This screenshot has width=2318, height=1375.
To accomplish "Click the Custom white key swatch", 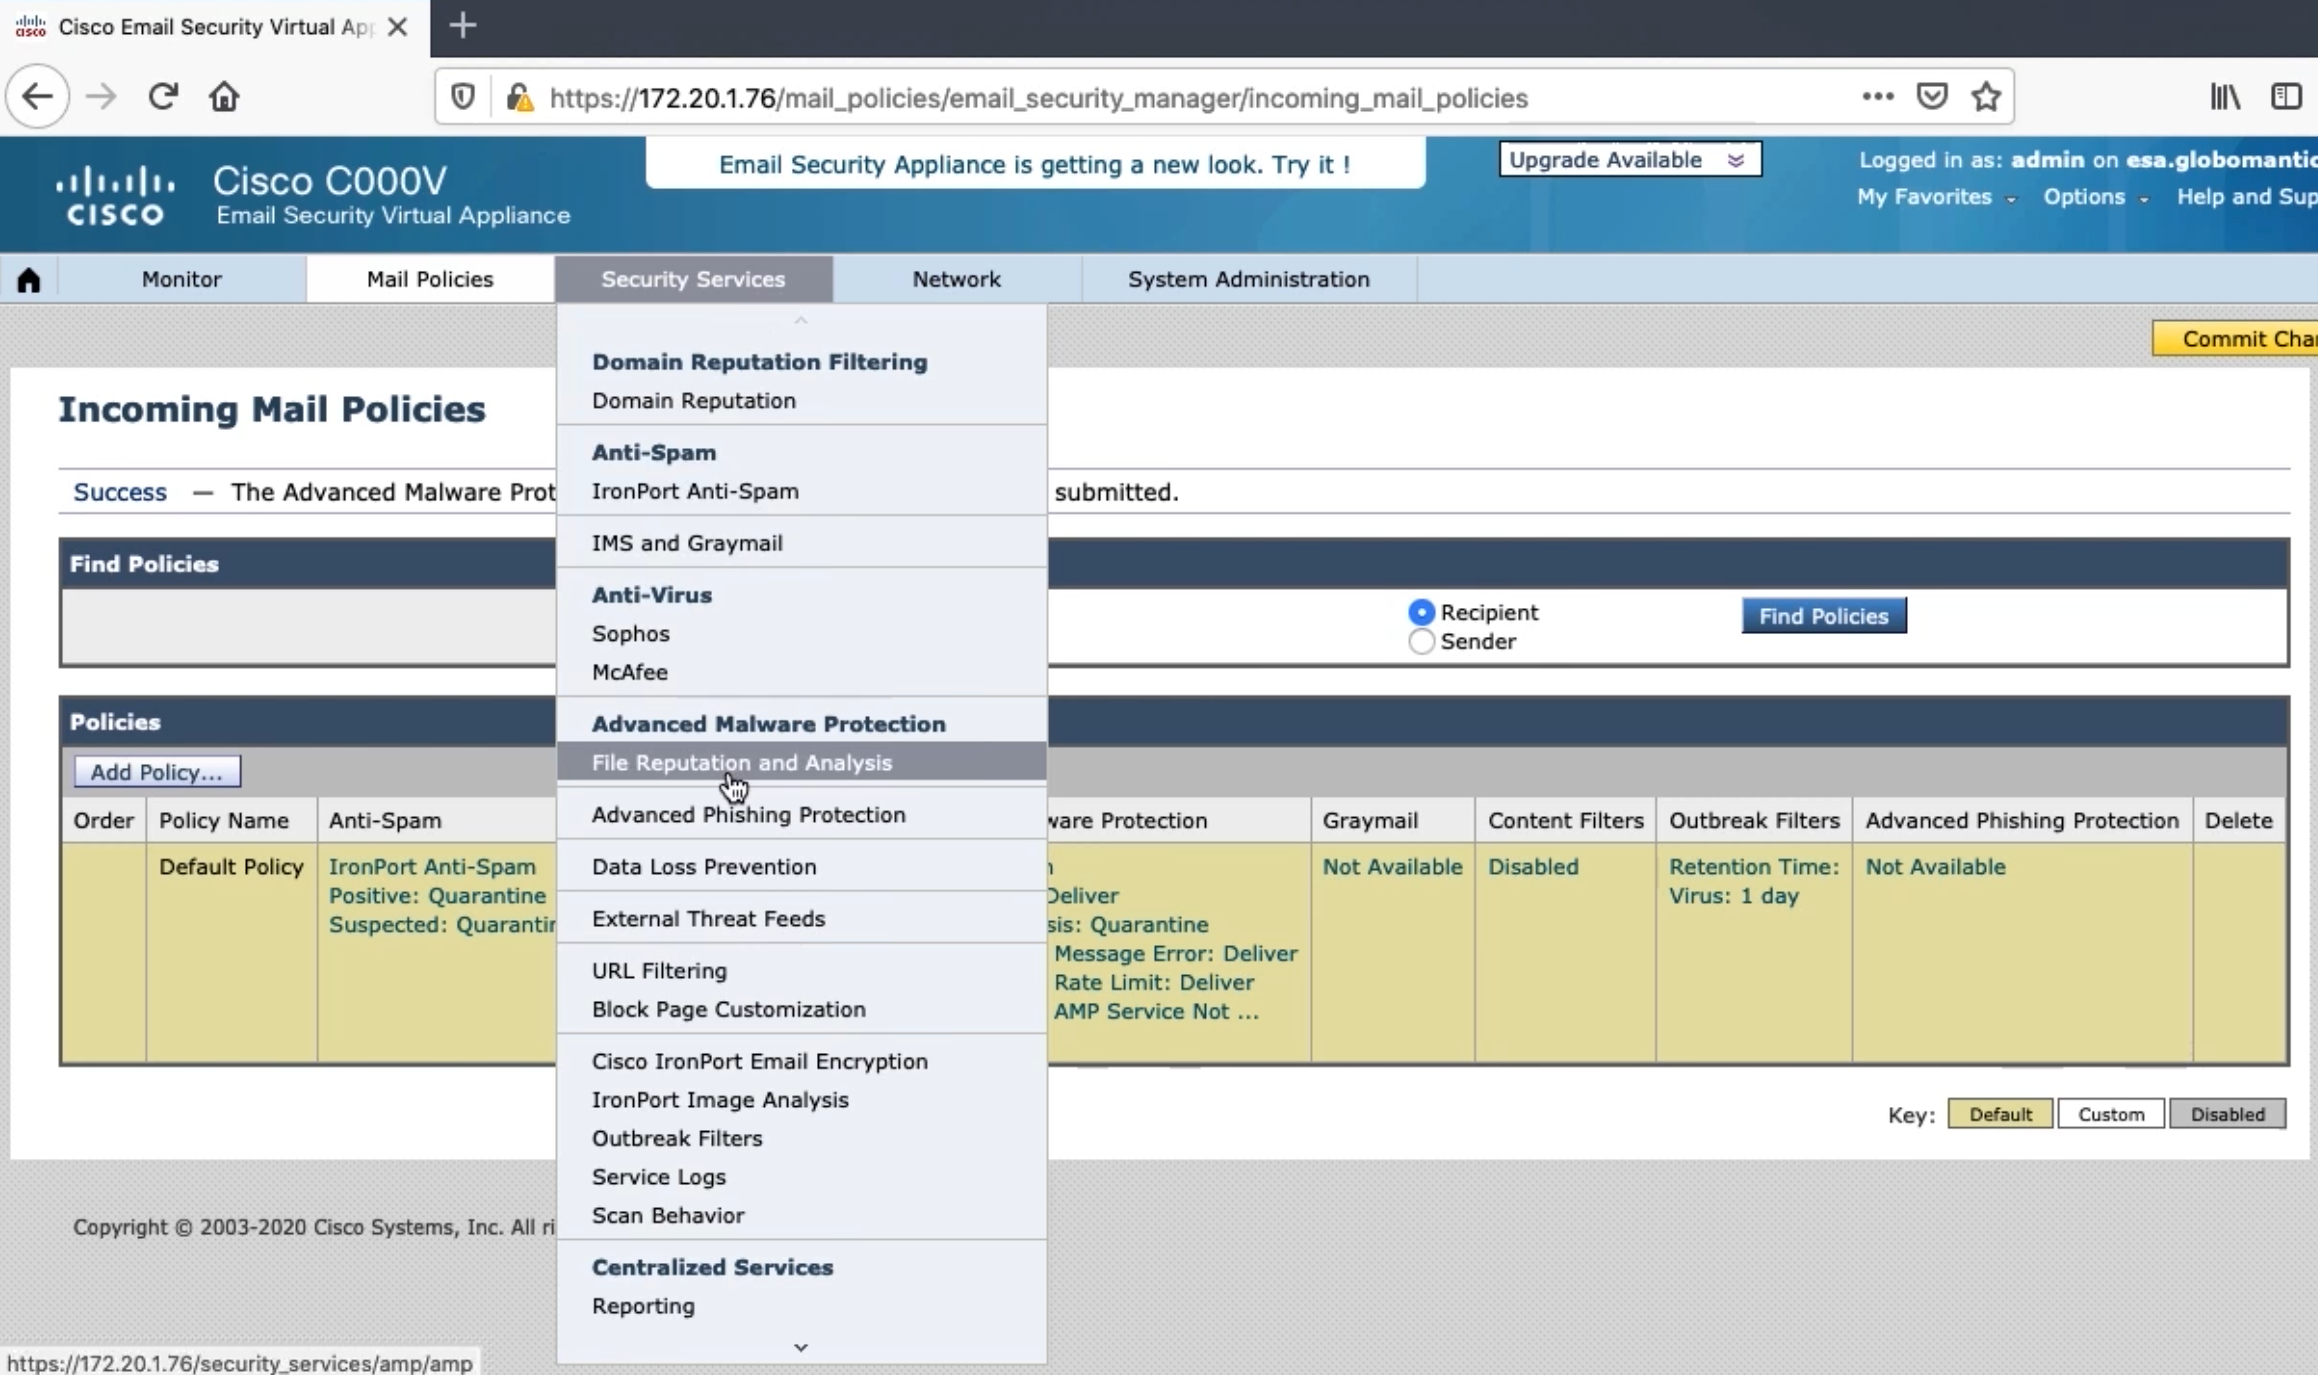I will pyautogui.click(x=2111, y=1114).
